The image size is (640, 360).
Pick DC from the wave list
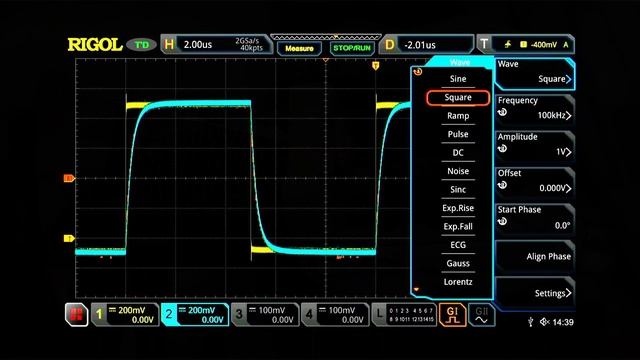458,153
